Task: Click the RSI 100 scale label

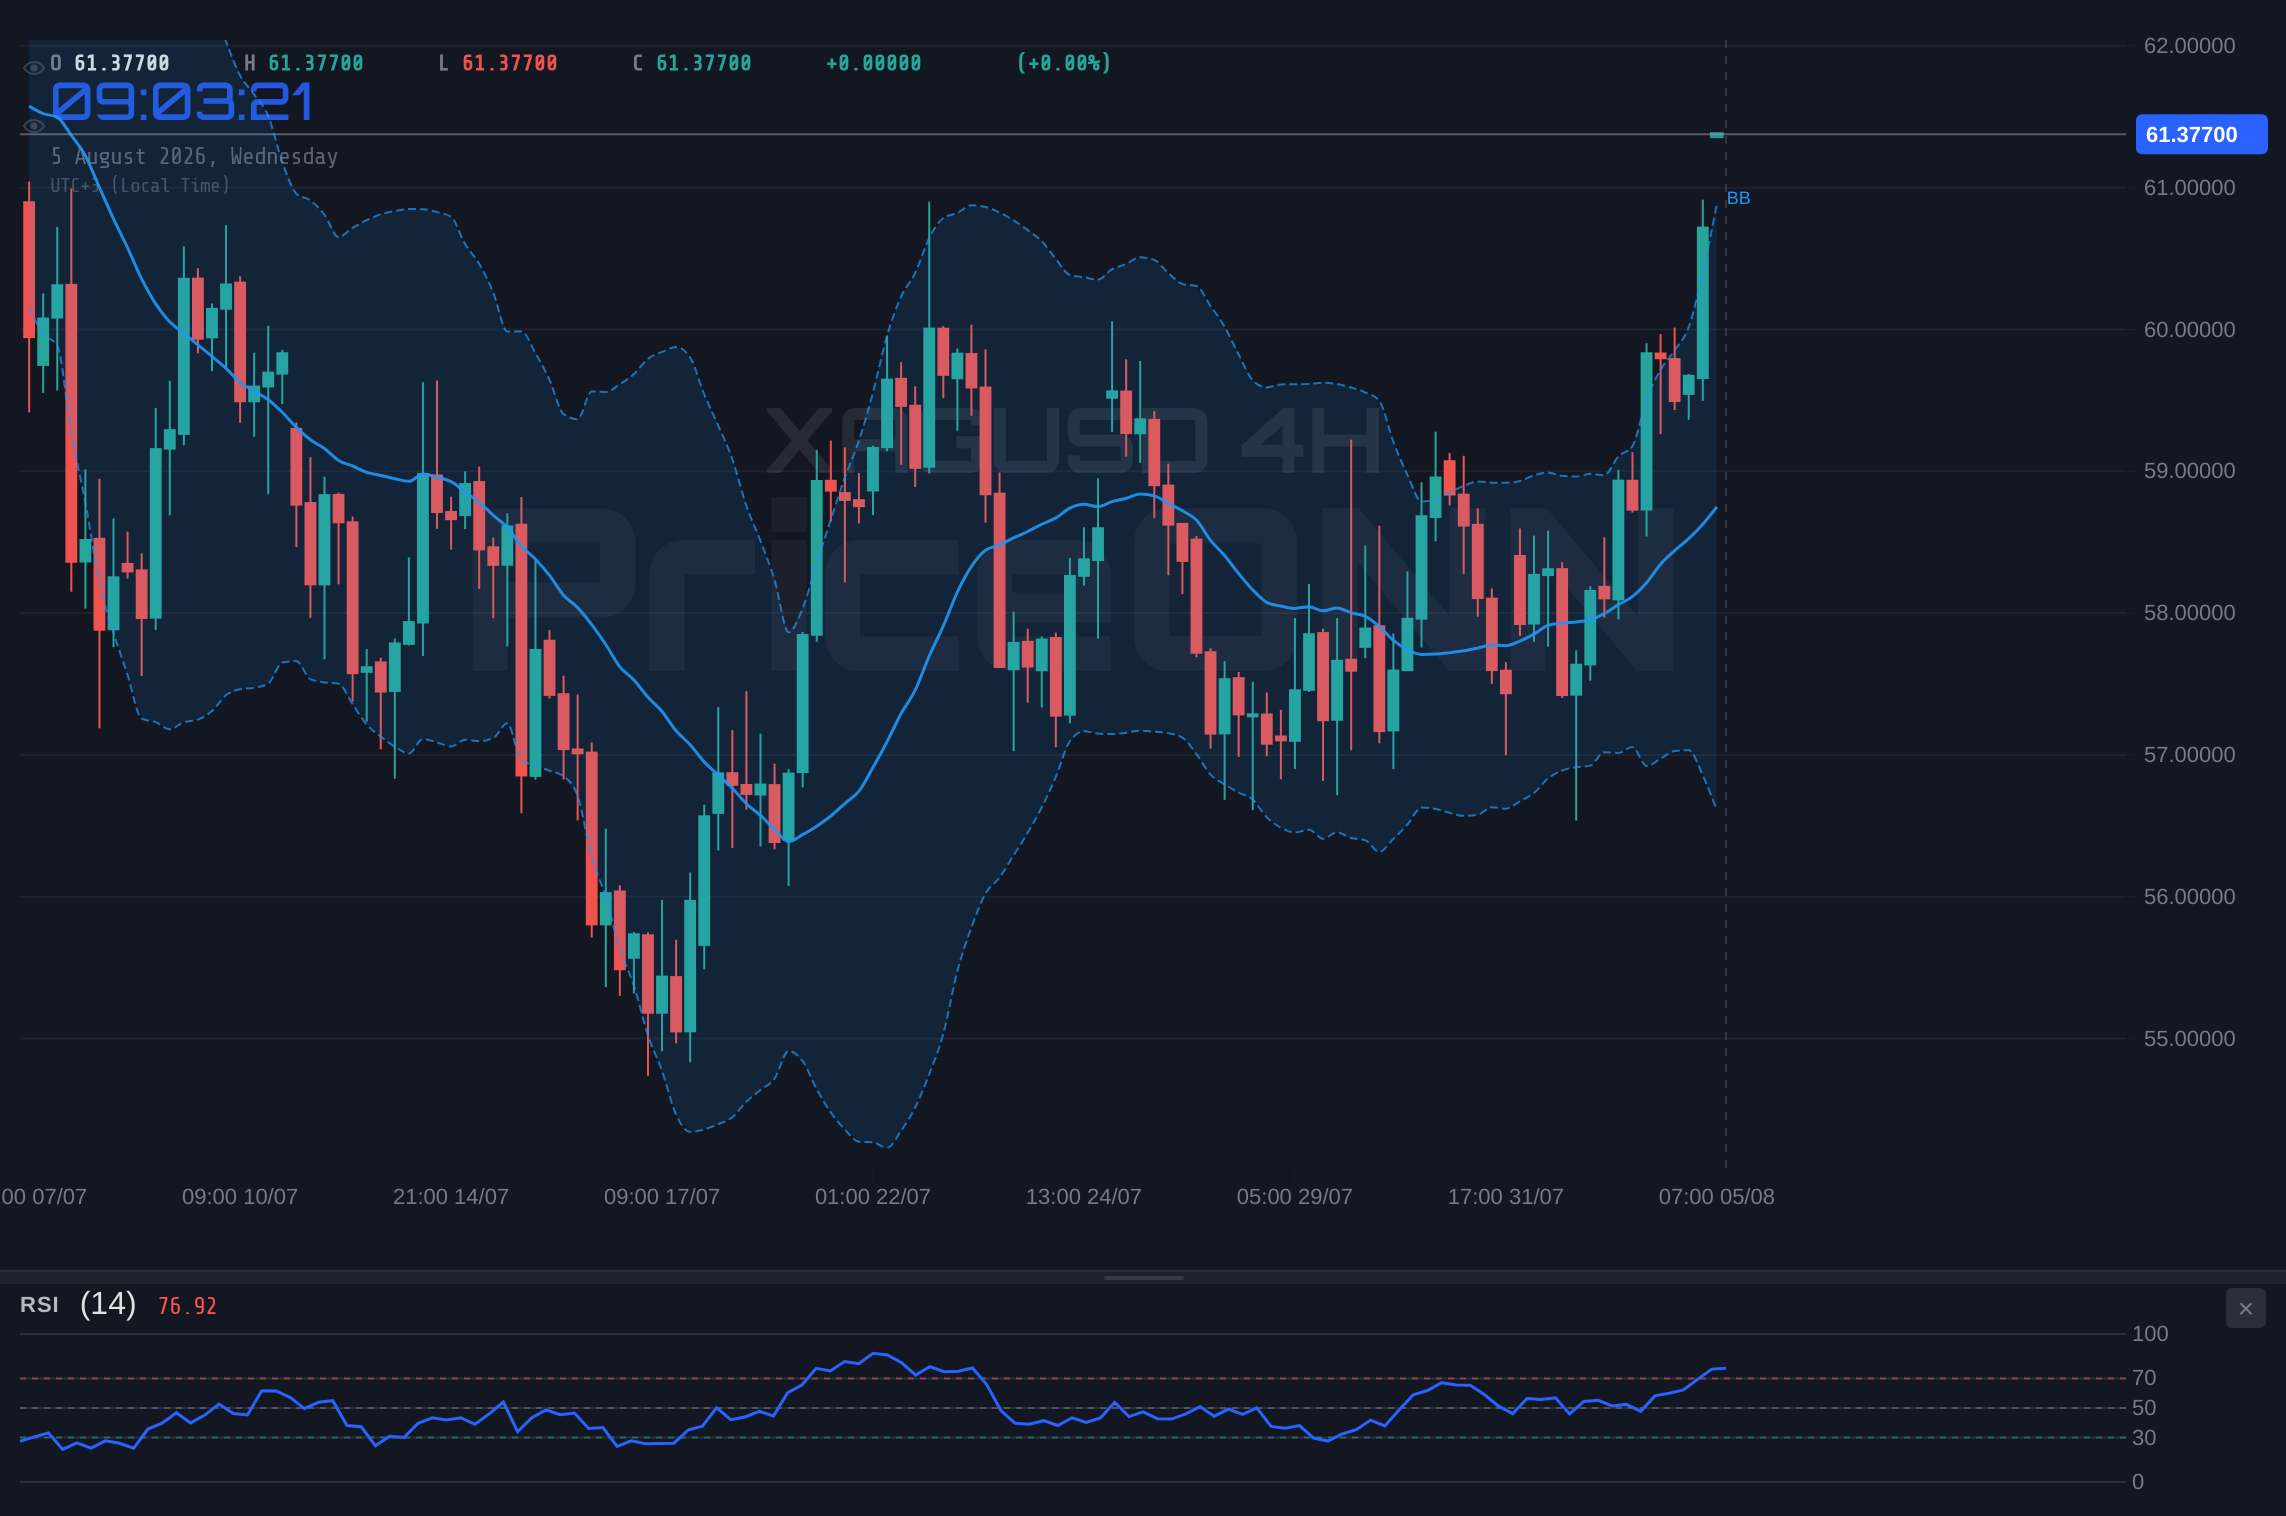Action: (2150, 1334)
